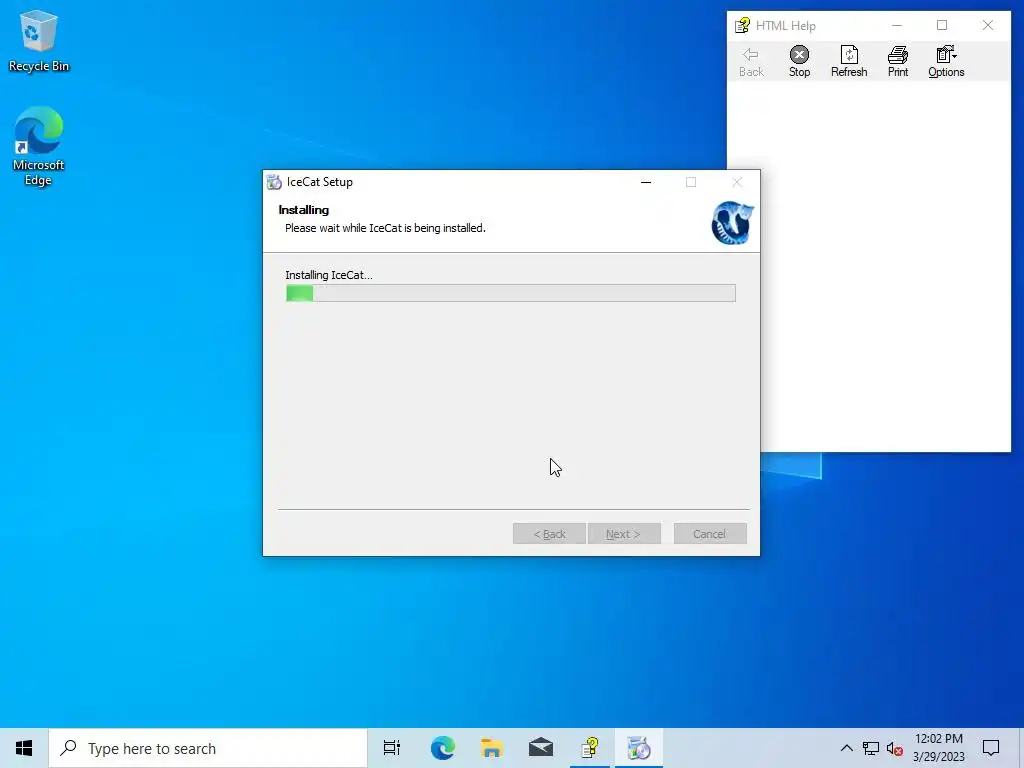Click the taskbar search box
This screenshot has height=768, width=1024.
point(208,748)
